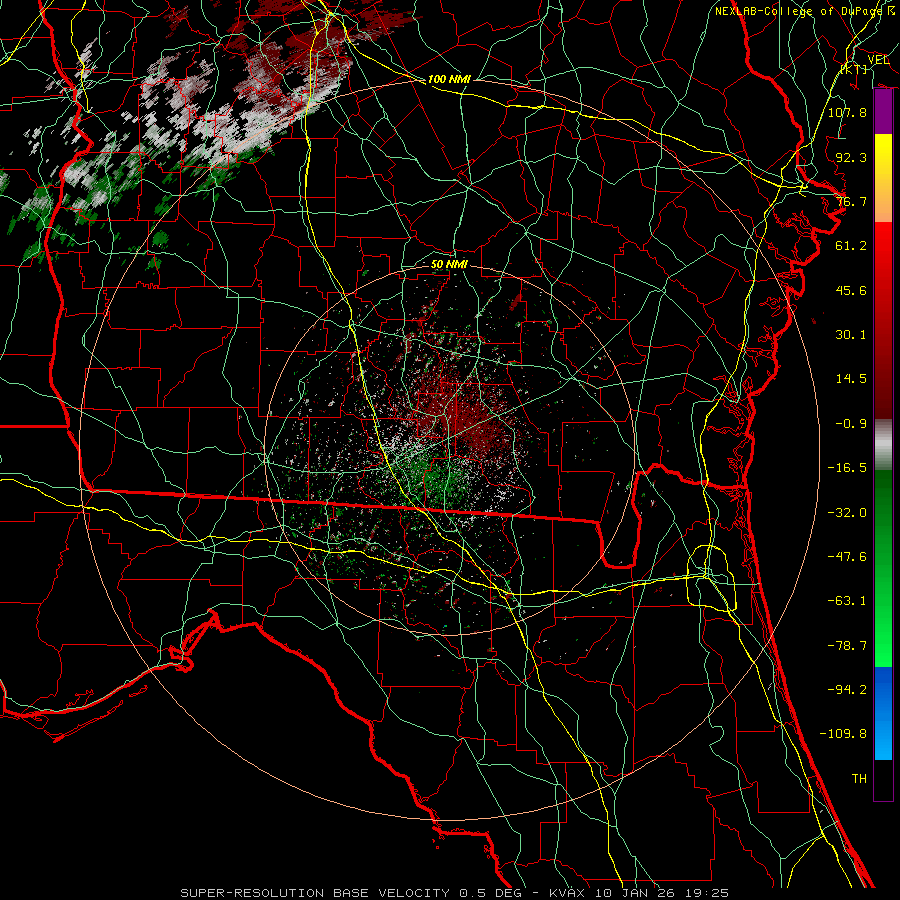This screenshot has width=900, height=900.
Task: Select the 30.1 velocity scale value
Action: [x=851, y=335]
